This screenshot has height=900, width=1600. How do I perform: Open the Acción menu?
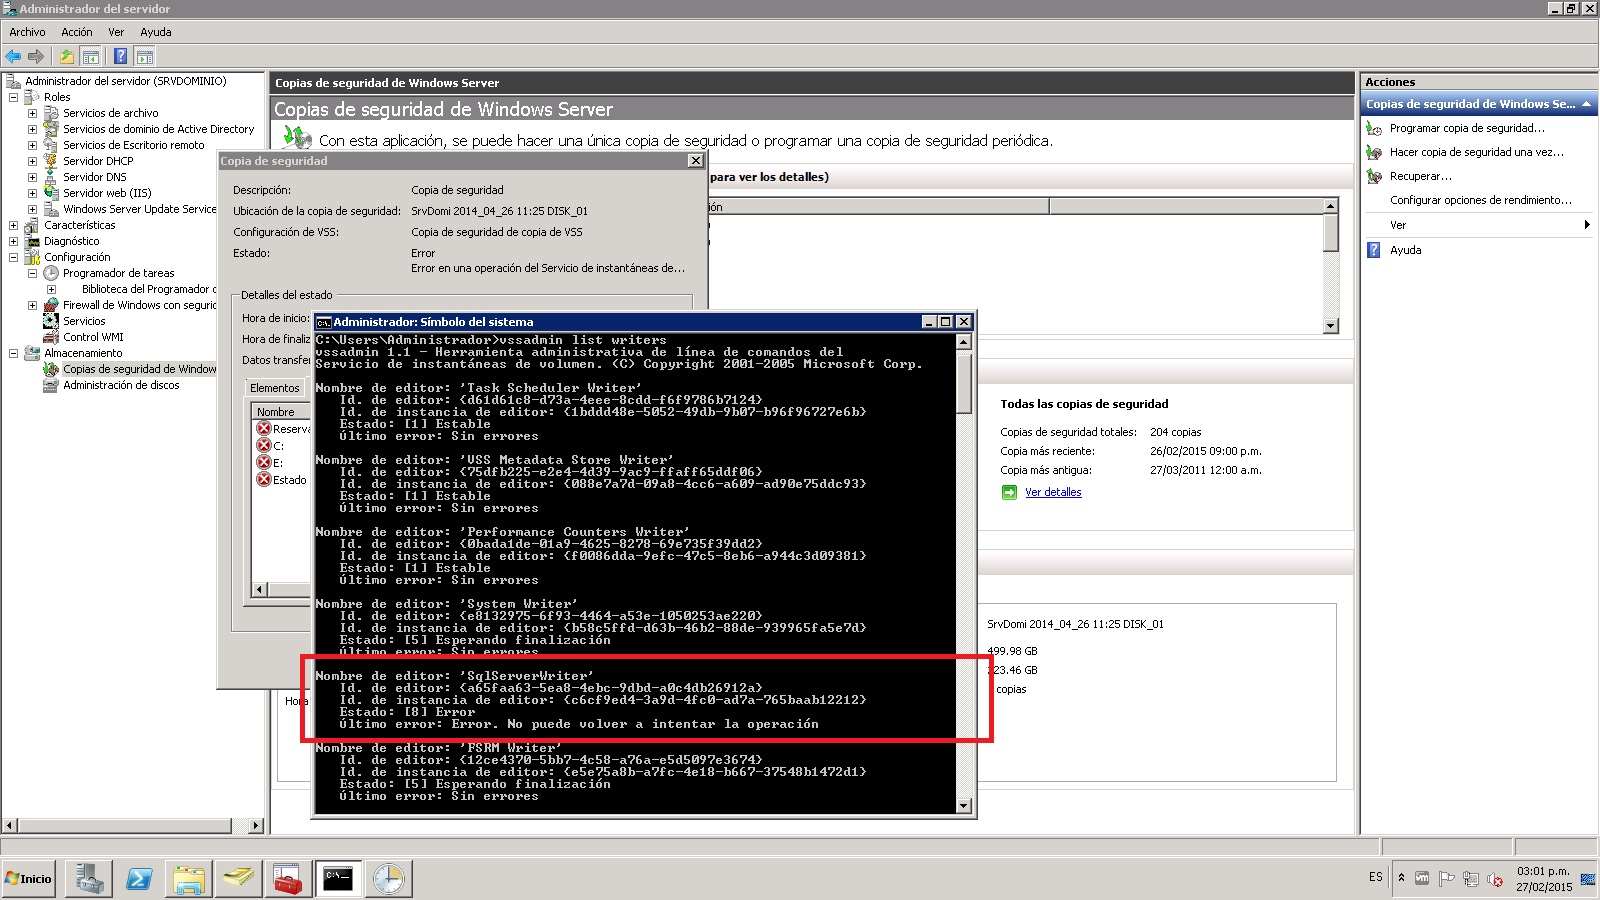pos(76,32)
